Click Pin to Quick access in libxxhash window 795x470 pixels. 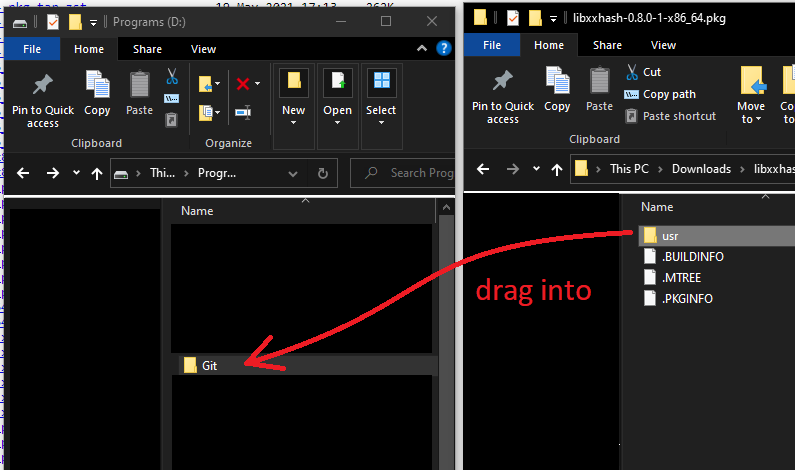(502, 97)
